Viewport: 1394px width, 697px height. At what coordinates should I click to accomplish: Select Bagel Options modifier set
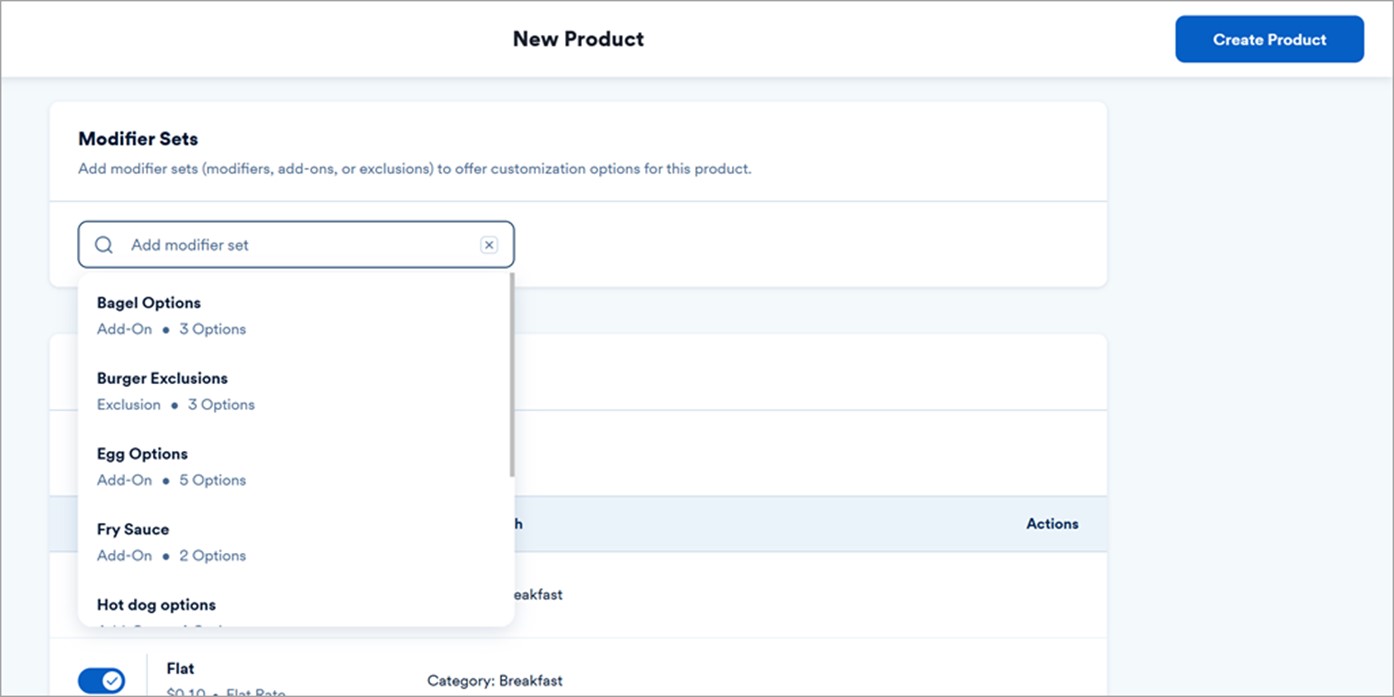coord(294,315)
